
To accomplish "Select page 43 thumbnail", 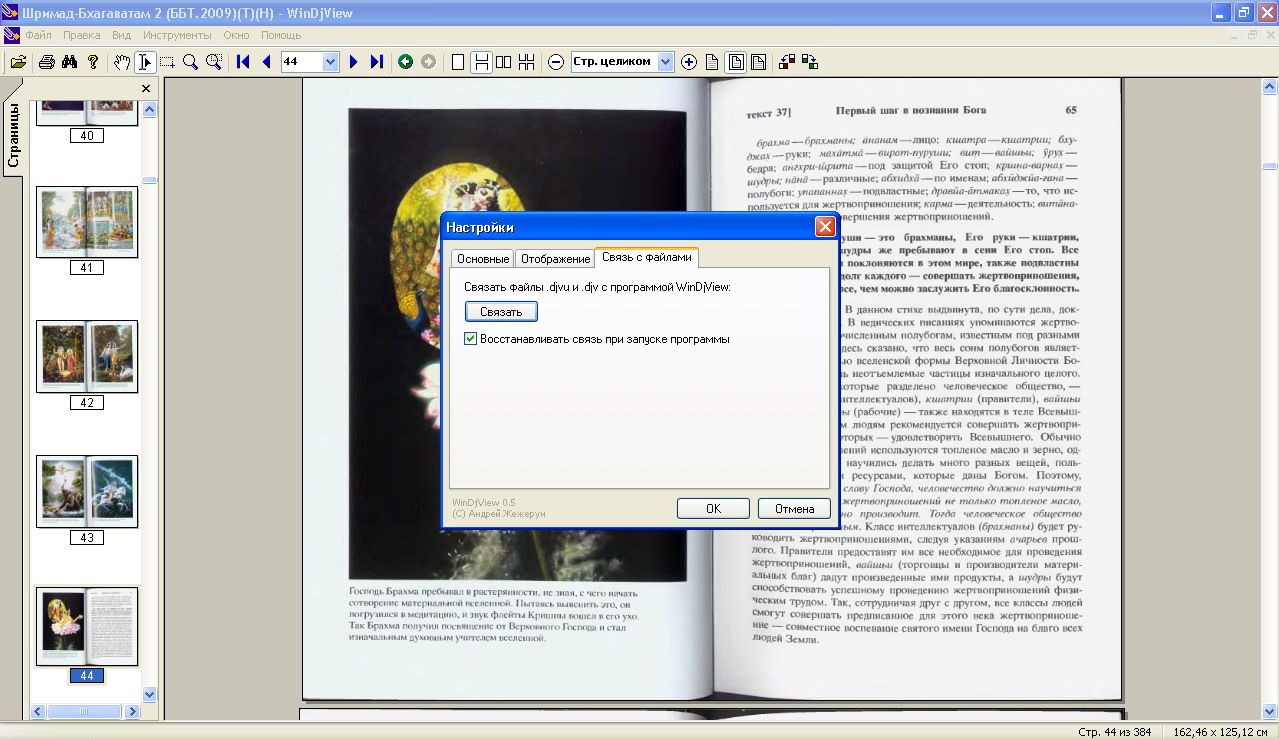I will (x=87, y=492).
